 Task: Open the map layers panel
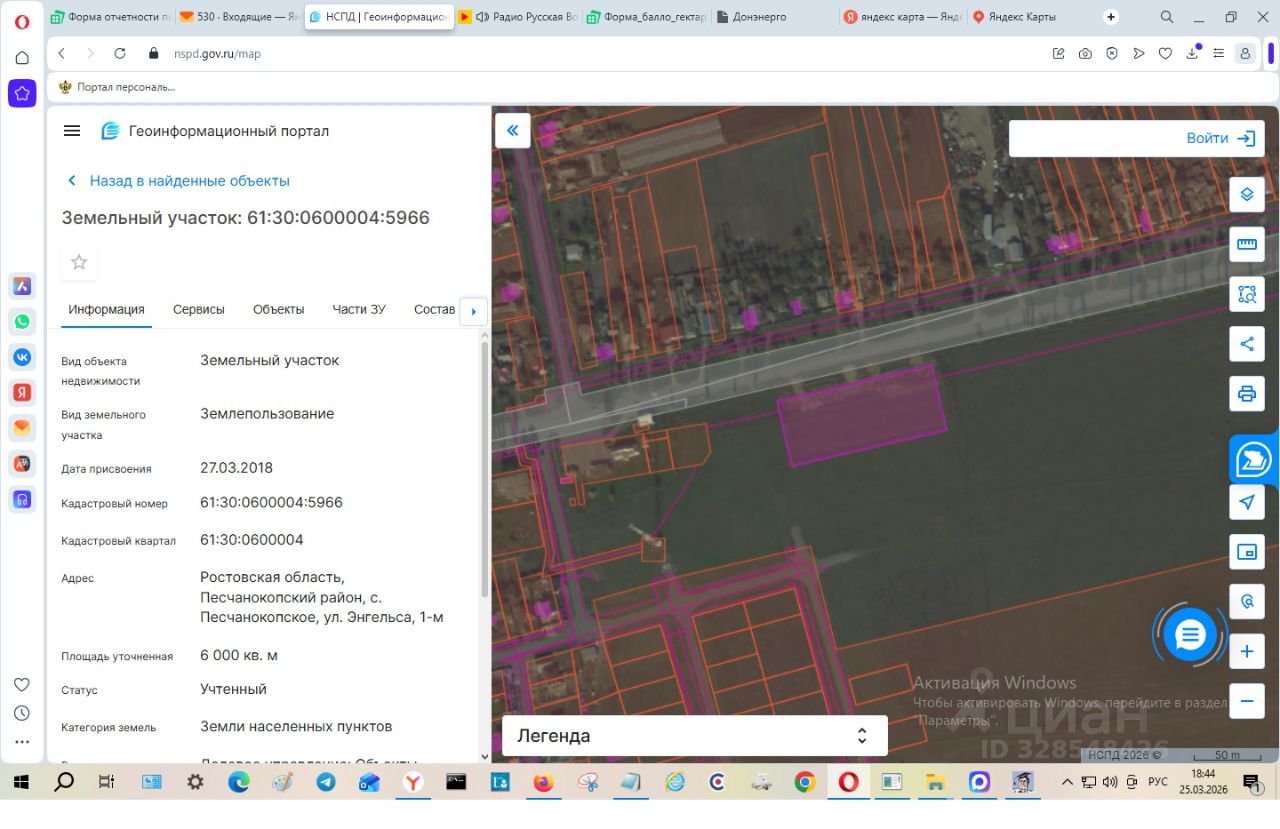click(x=1246, y=194)
